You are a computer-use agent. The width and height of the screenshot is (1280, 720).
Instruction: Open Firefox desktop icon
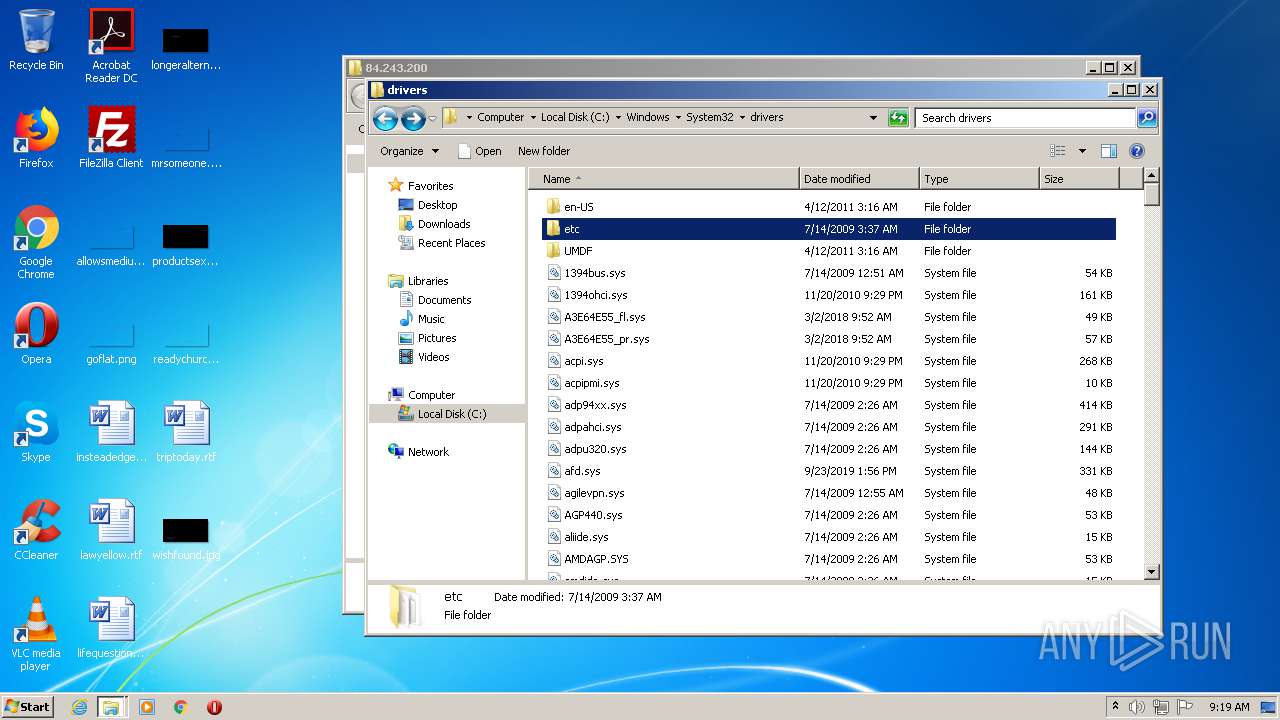36,138
